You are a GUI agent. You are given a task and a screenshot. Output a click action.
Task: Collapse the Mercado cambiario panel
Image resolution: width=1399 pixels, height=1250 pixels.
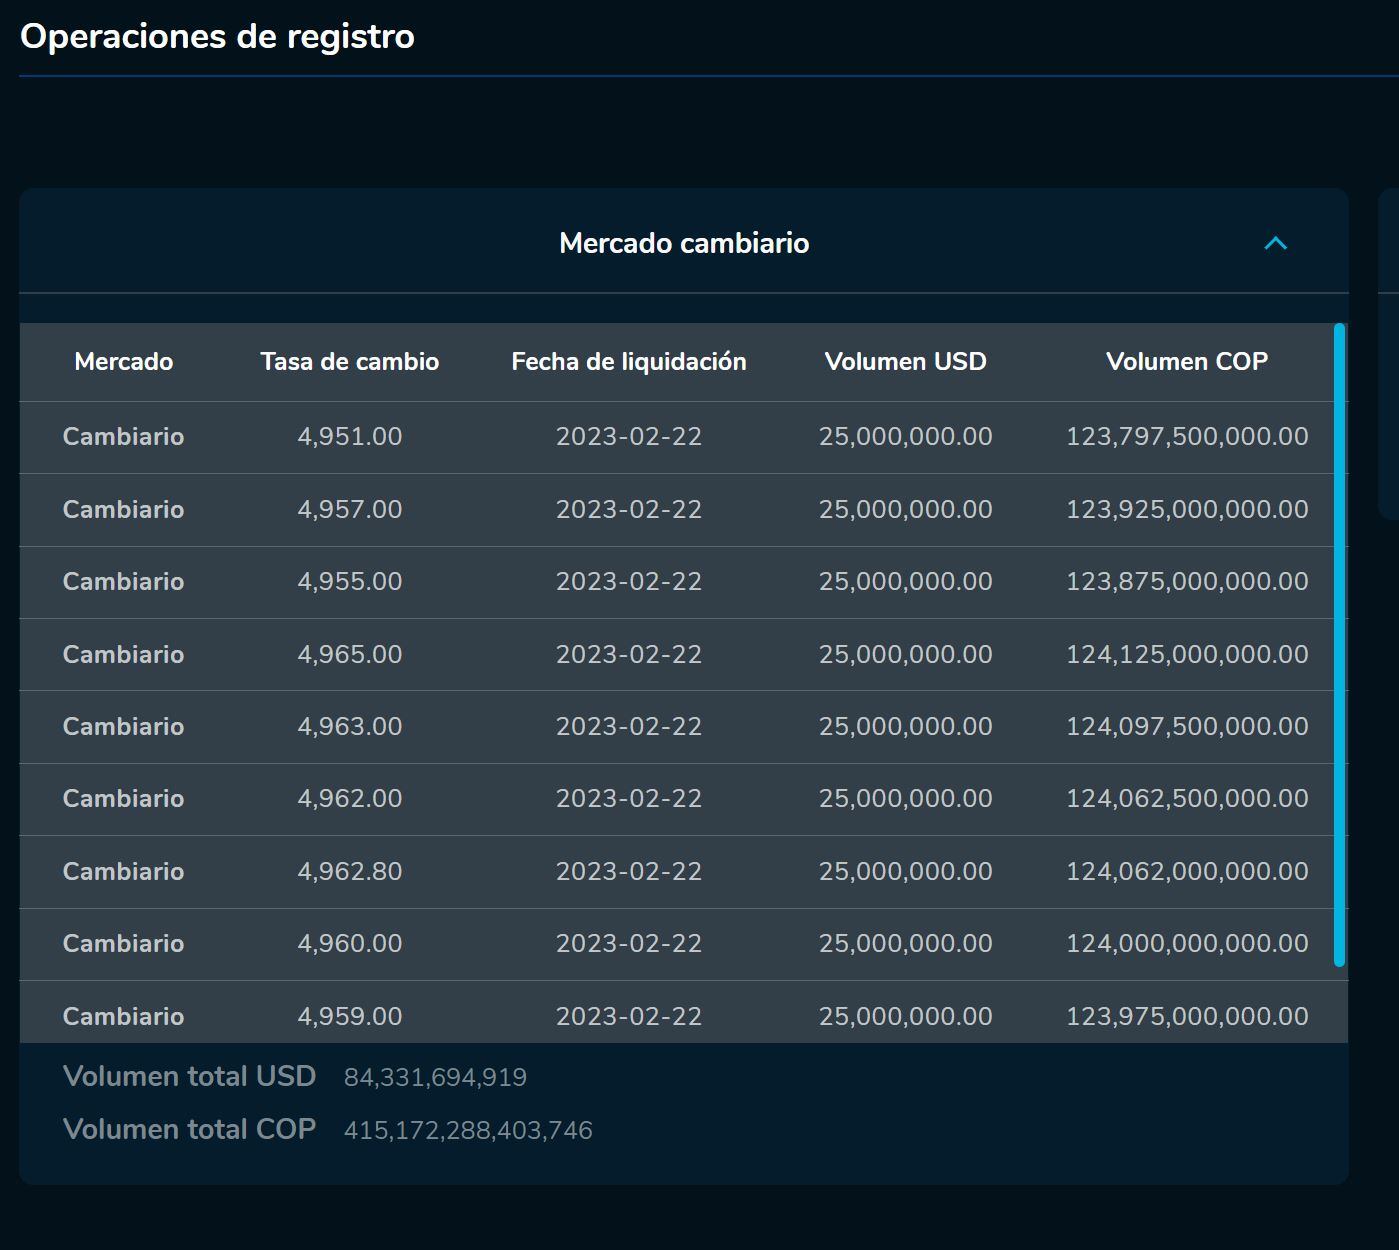pyautogui.click(x=1275, y=243)
